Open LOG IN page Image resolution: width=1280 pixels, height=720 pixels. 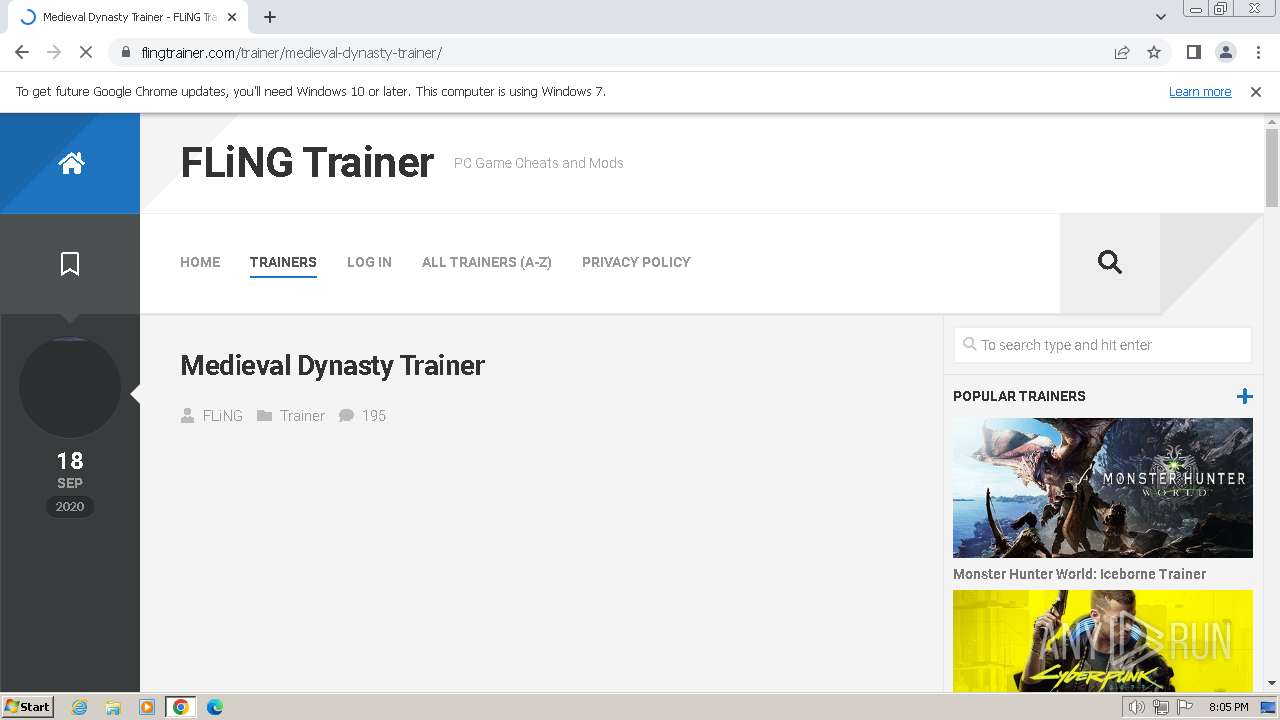tap(369, 262)
